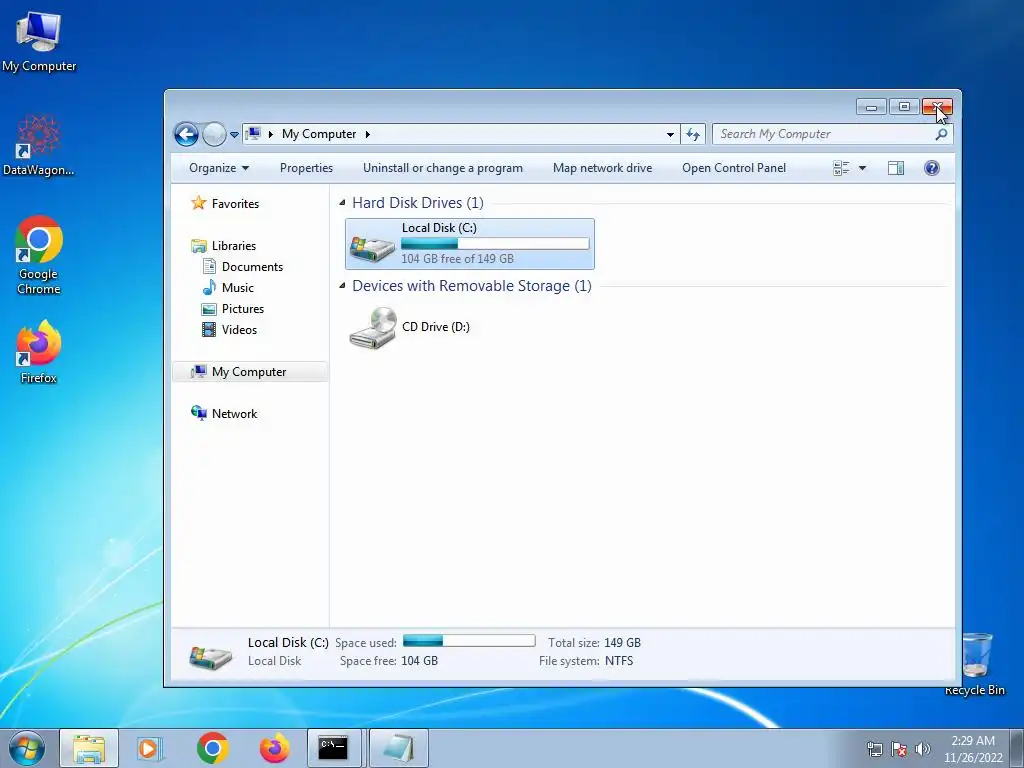1024x768 pixels.
Task: Close the My Computer window
Action: click(x=937, y=106)
